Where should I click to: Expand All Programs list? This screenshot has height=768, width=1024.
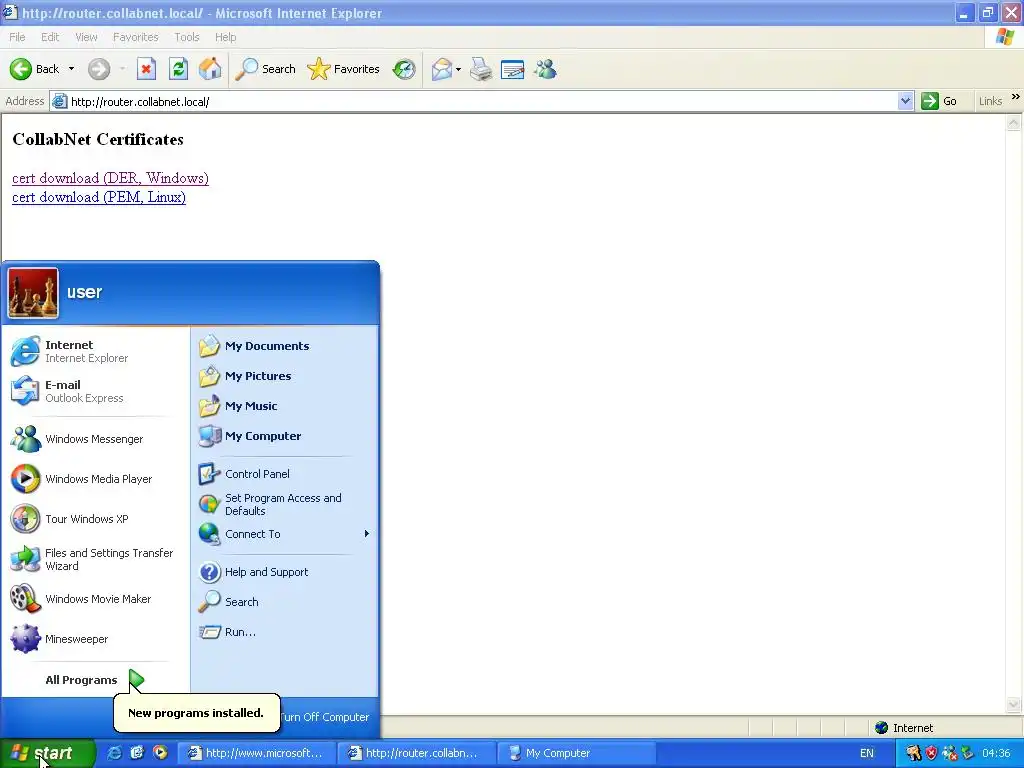(95, 680)
